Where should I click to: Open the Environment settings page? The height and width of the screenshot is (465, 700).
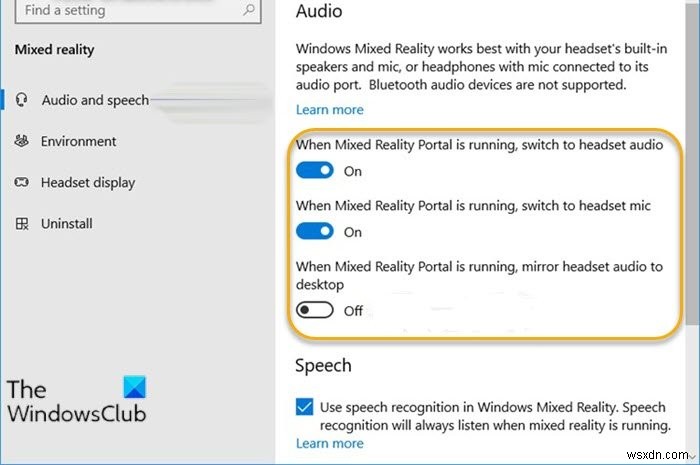(x=137, y=141)
